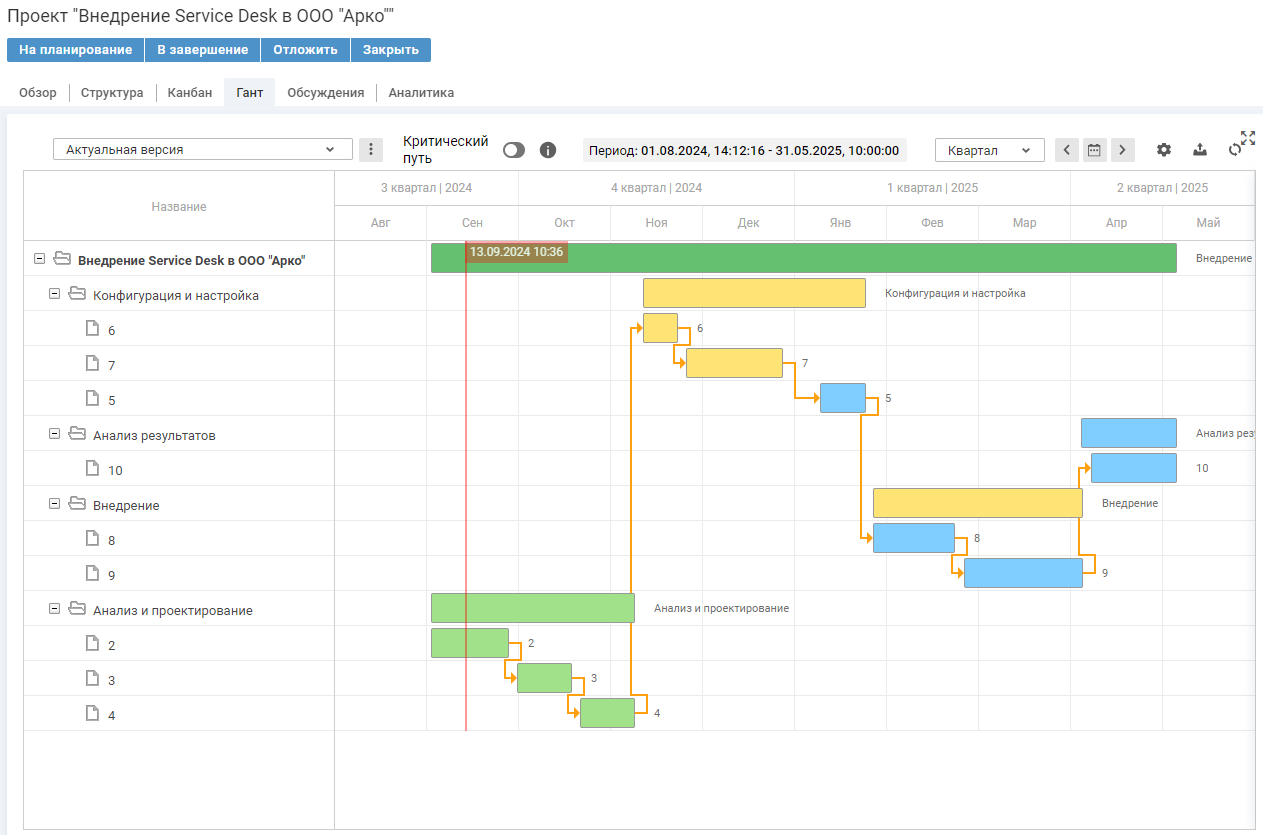Go to next period with right arrow

(1123, 150)
